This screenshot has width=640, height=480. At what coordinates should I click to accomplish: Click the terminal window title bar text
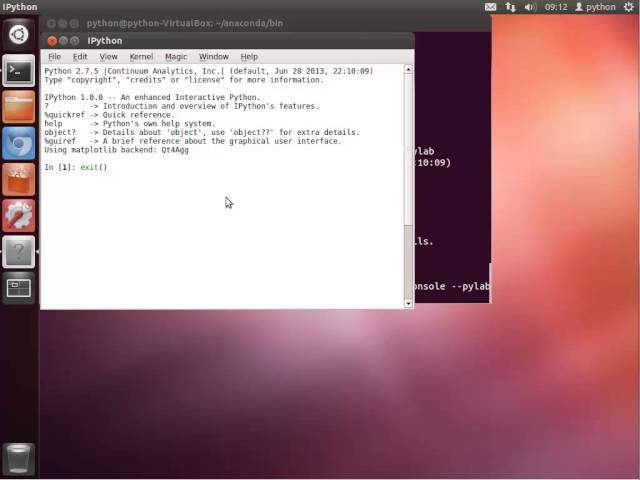[184, 23]
